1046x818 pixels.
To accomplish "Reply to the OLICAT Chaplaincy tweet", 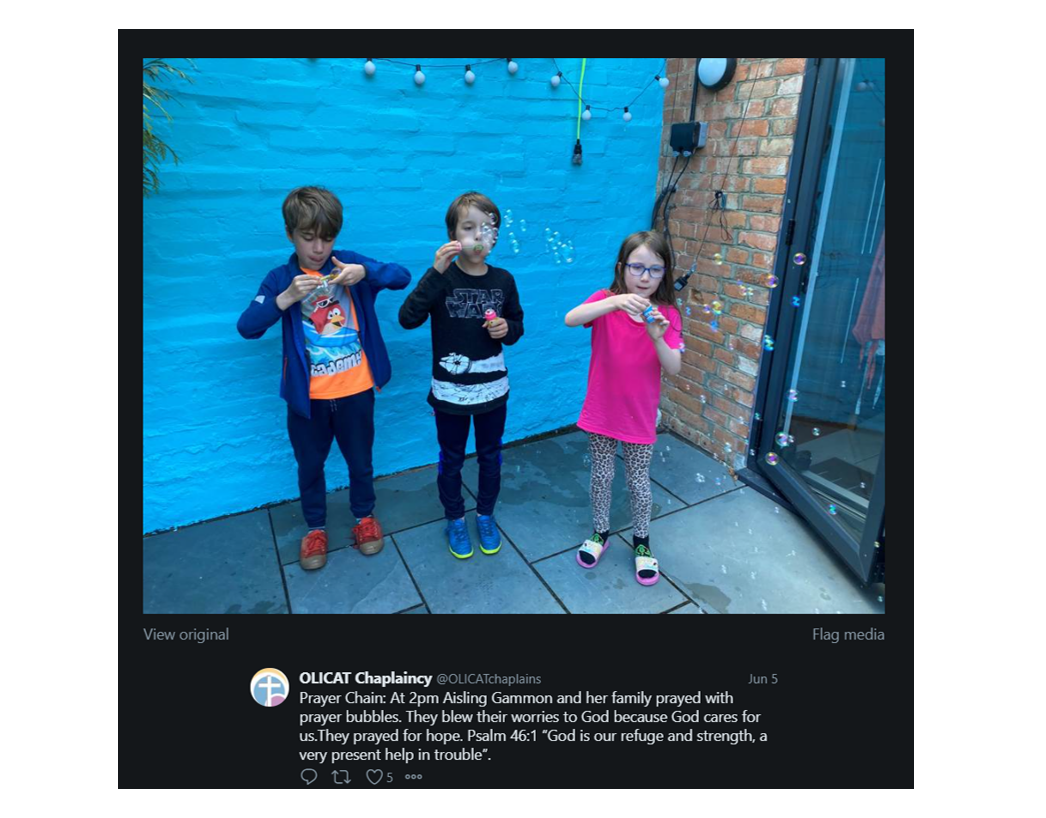I will tap(308, 776).
